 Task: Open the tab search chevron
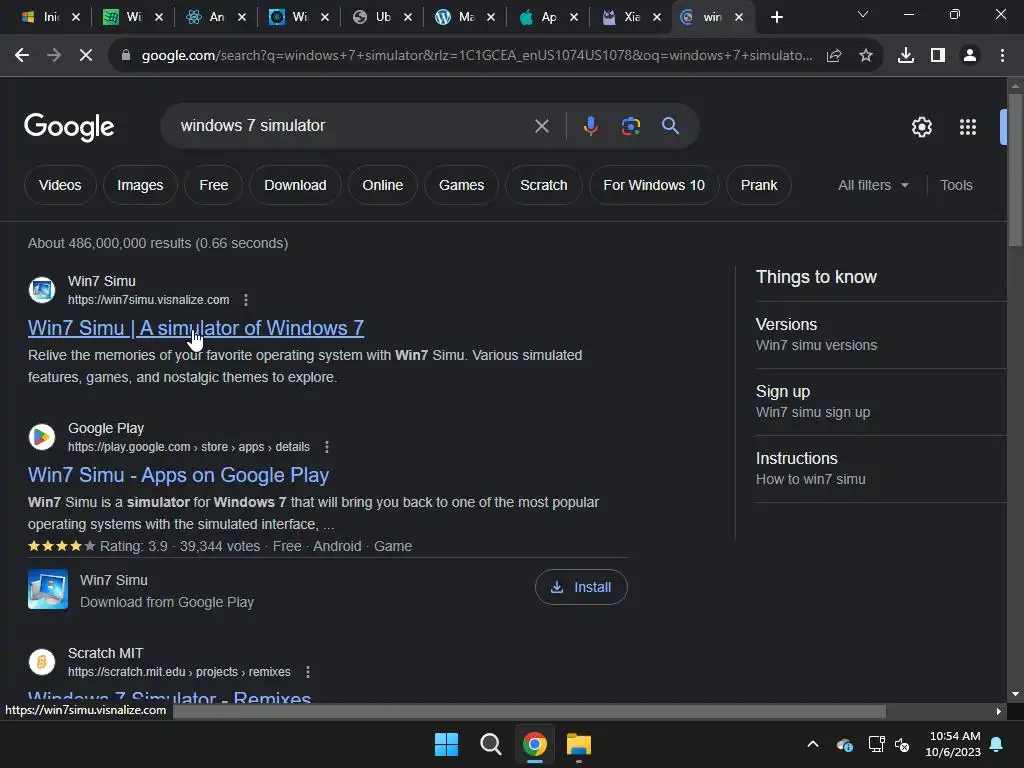[x=863, y=14]
